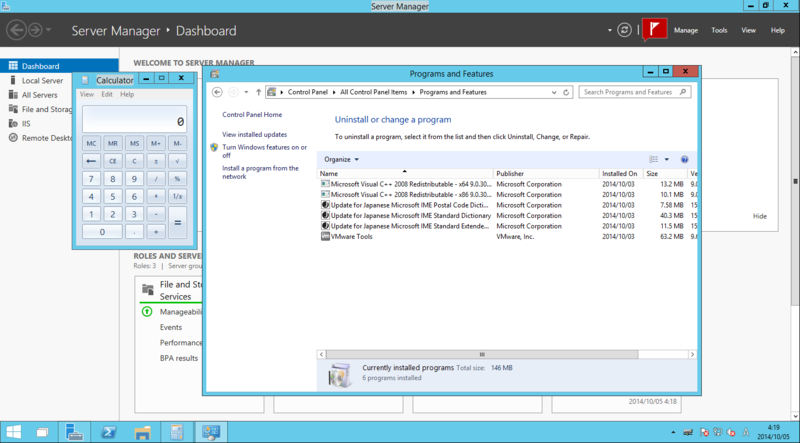Open the Help menu in Server Manager

click(x=778, y=30)
